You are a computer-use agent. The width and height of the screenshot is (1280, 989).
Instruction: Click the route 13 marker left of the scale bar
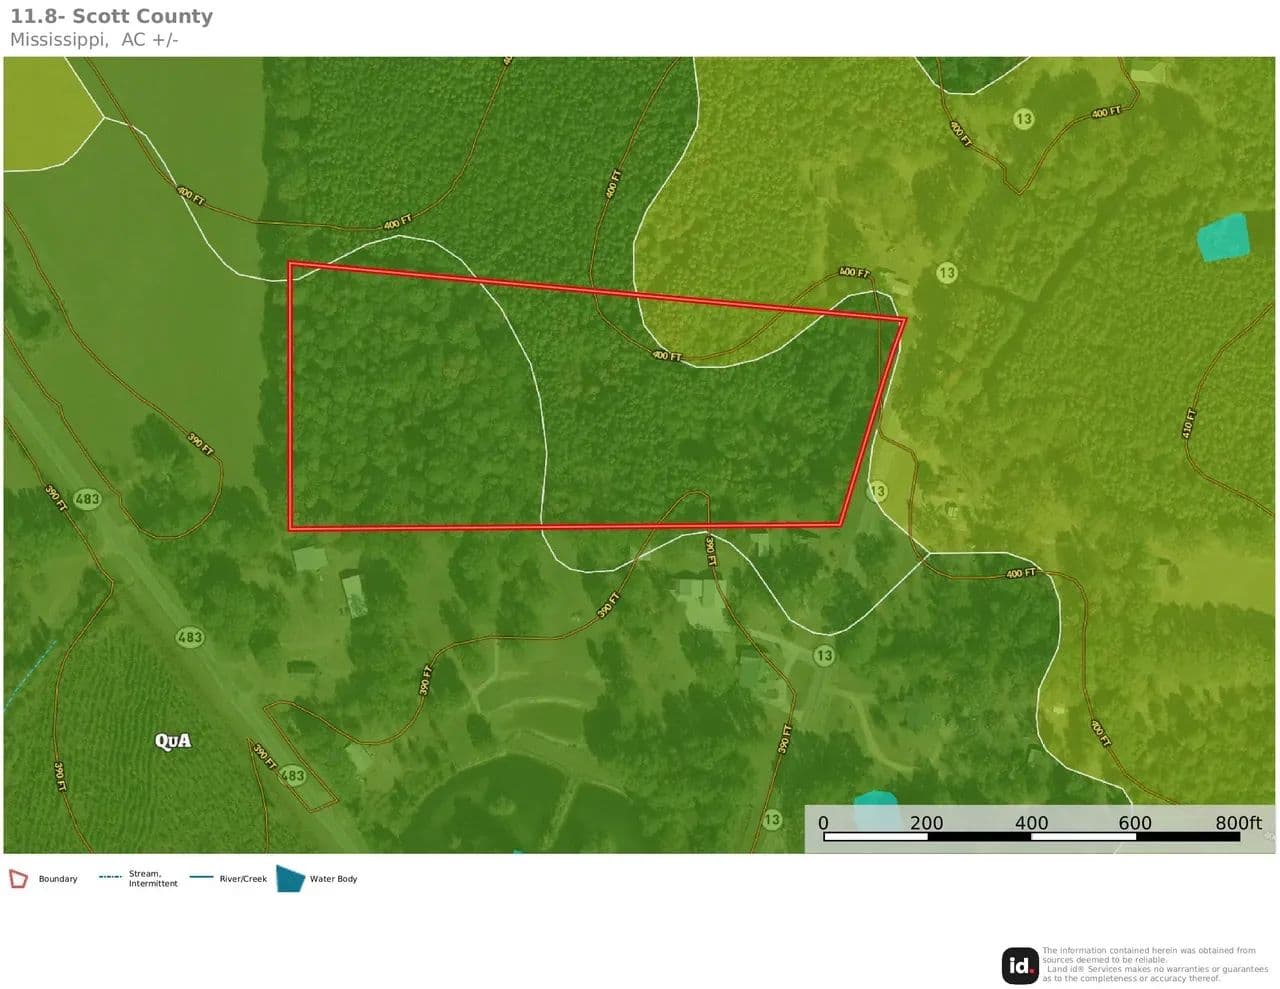772,820
